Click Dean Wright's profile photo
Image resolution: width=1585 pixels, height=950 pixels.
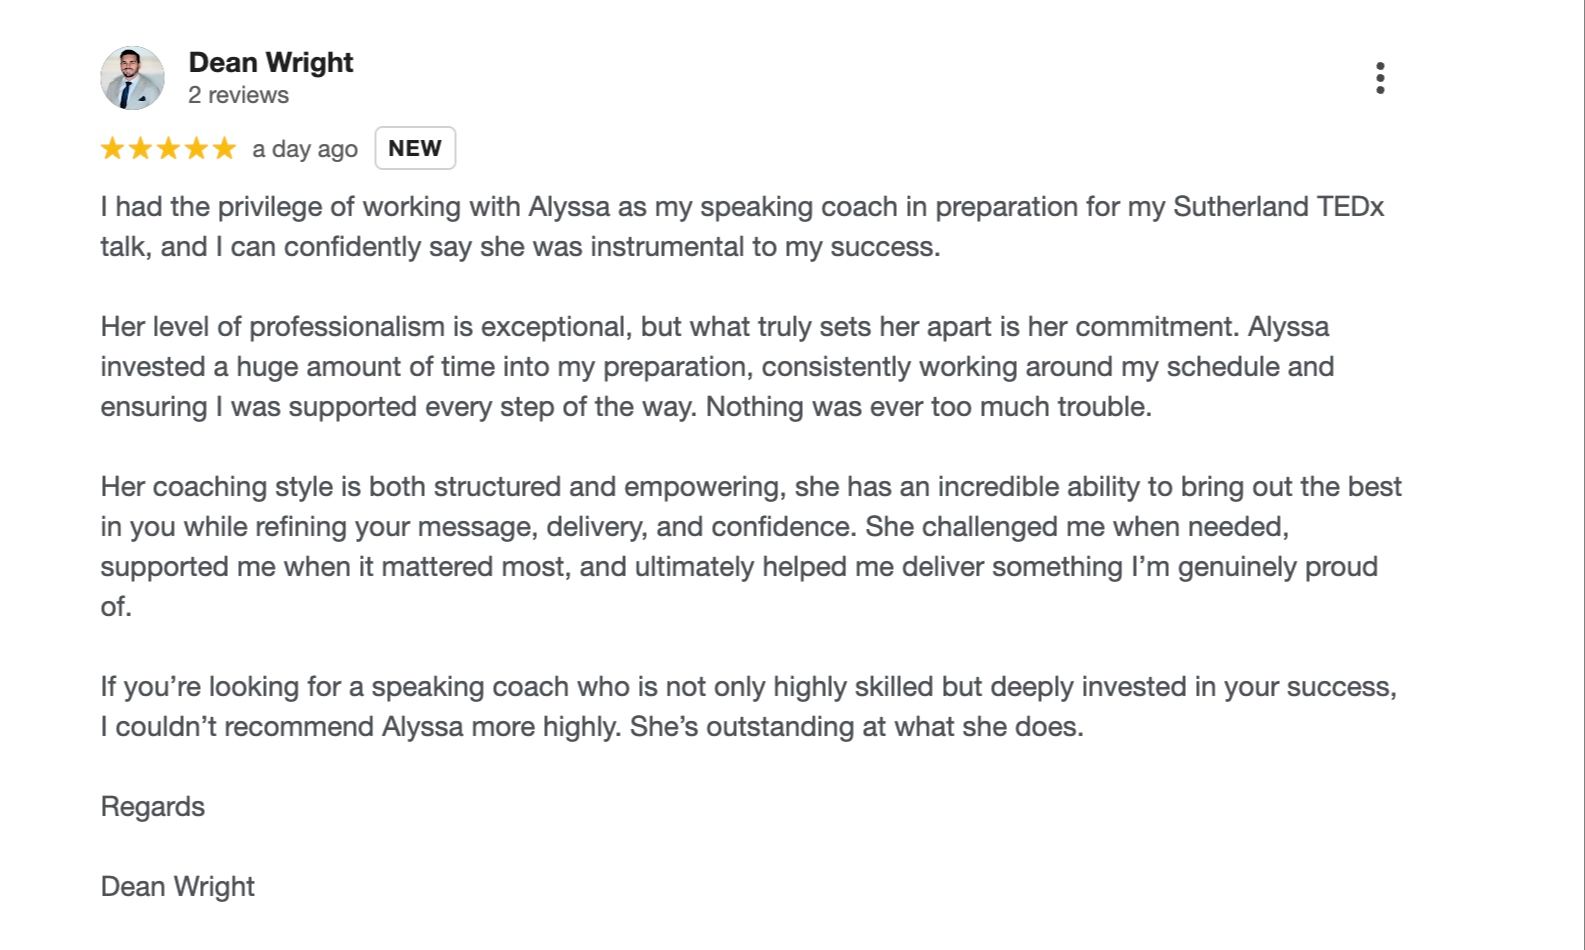(x=132, y=78)
